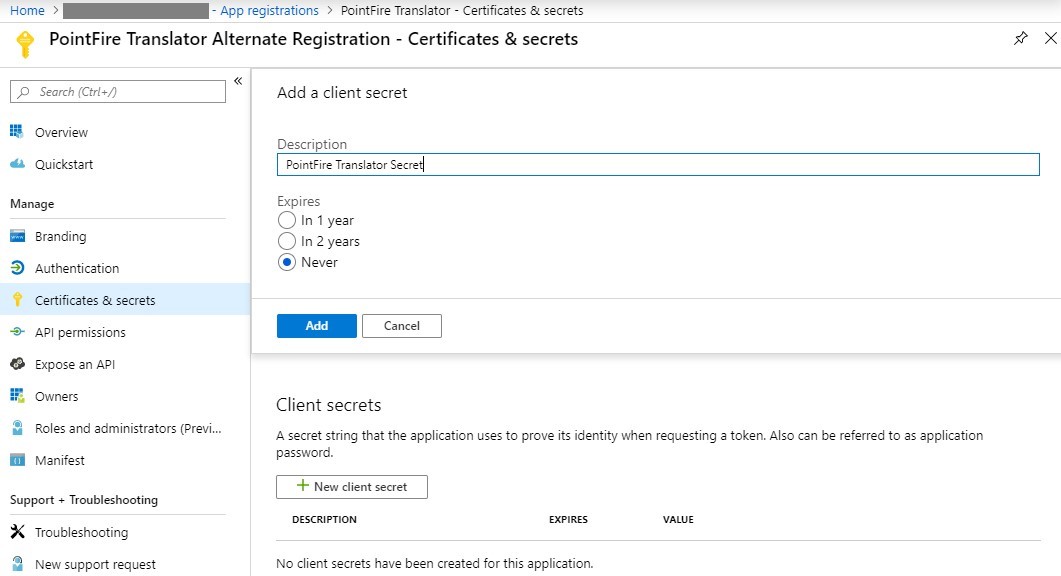Click the PointFire Translator breadcrumb entry

(x=462, y=10)
